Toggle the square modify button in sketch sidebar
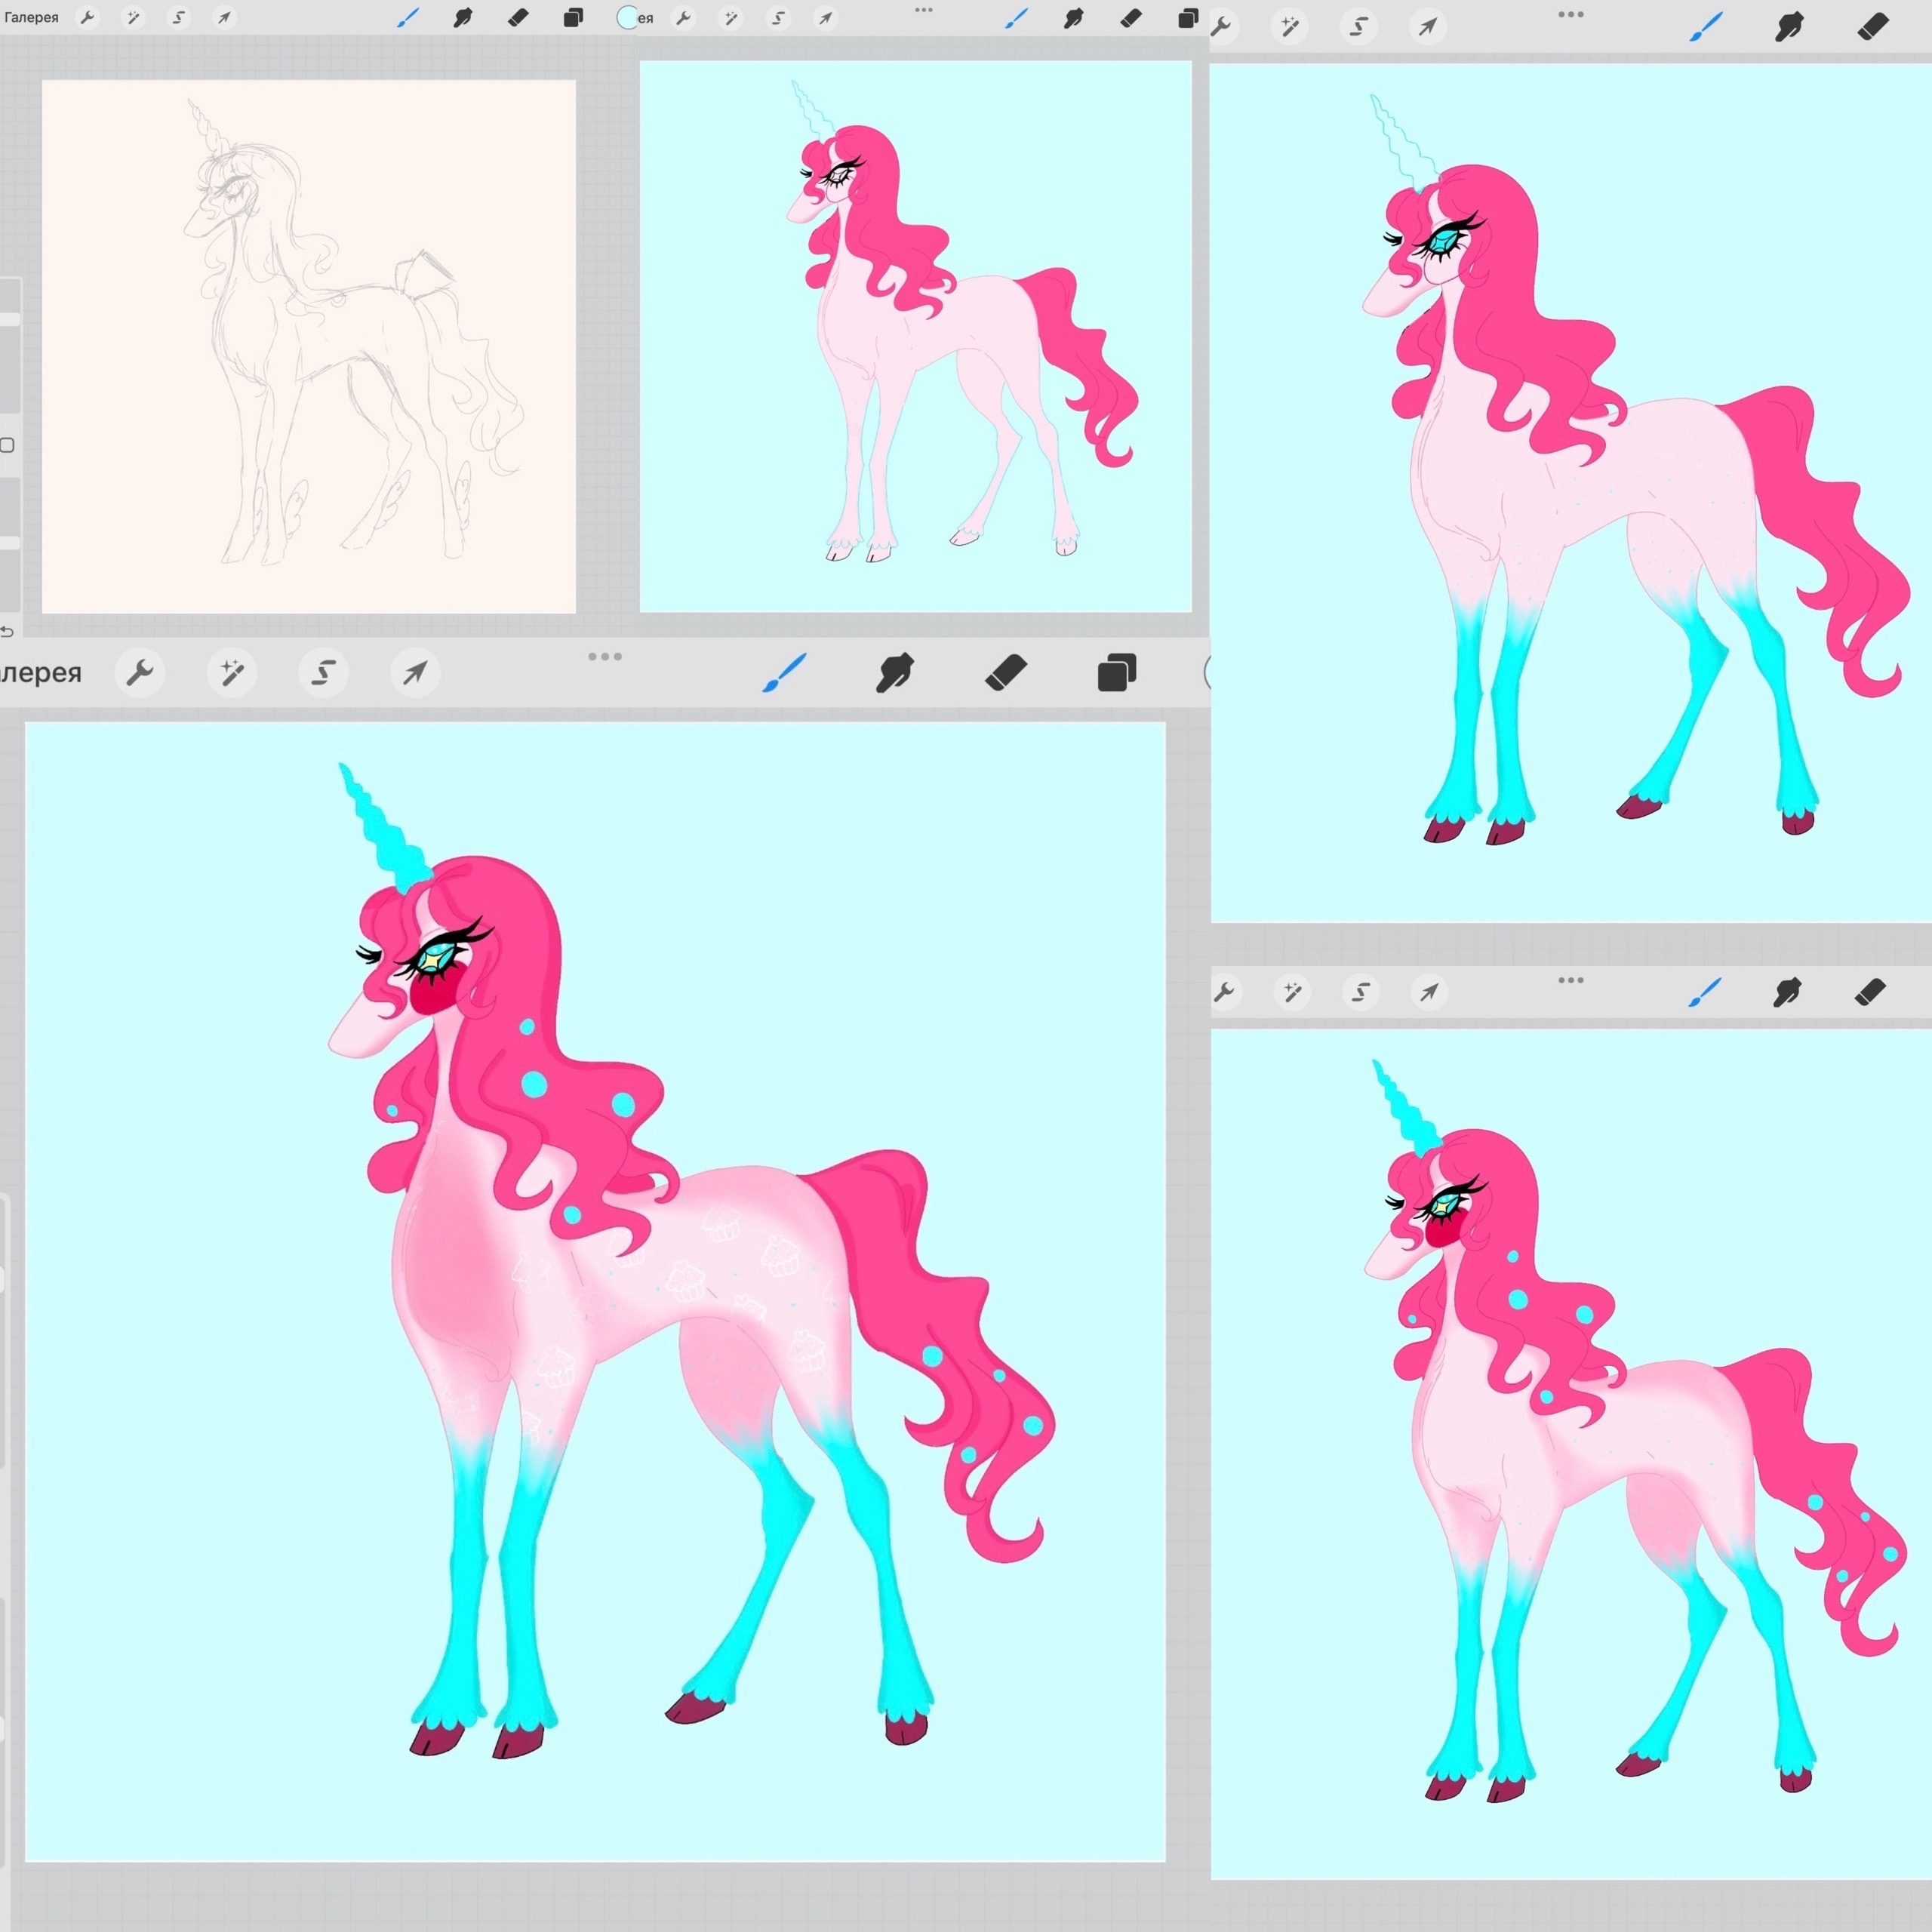The height and width of the screenshot is (1932, 1932). (x=7, y=445)
